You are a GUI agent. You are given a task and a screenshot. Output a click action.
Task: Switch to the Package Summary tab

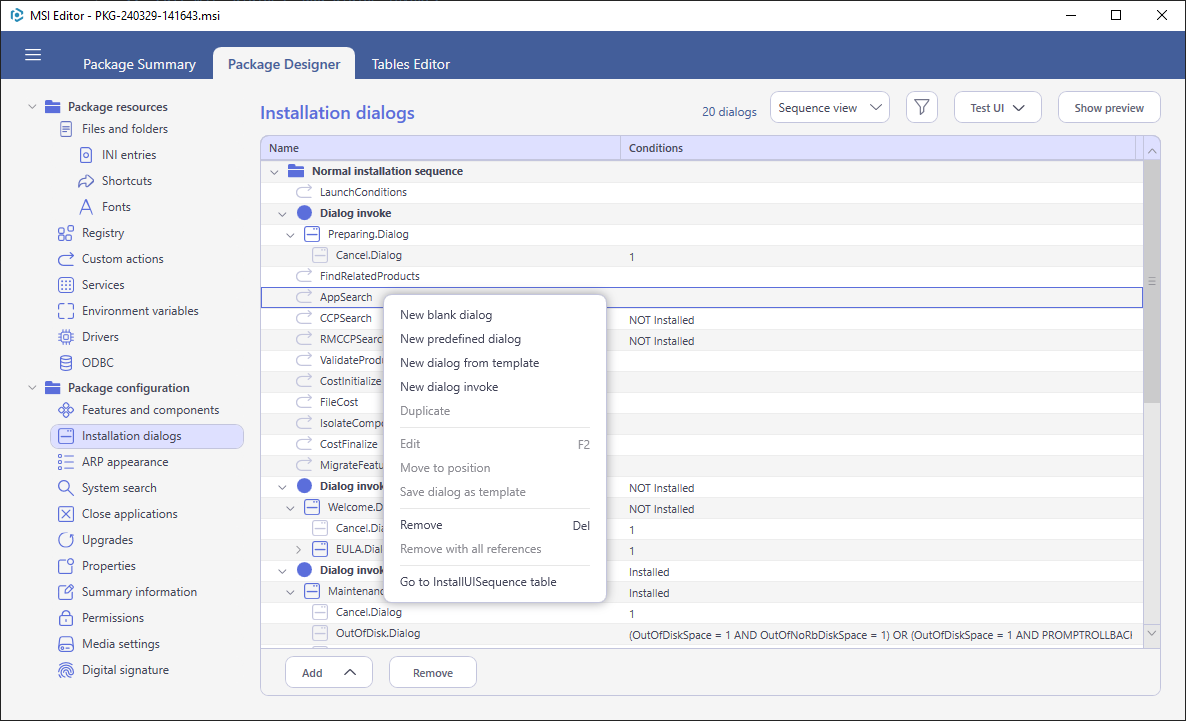click(139, 64)
